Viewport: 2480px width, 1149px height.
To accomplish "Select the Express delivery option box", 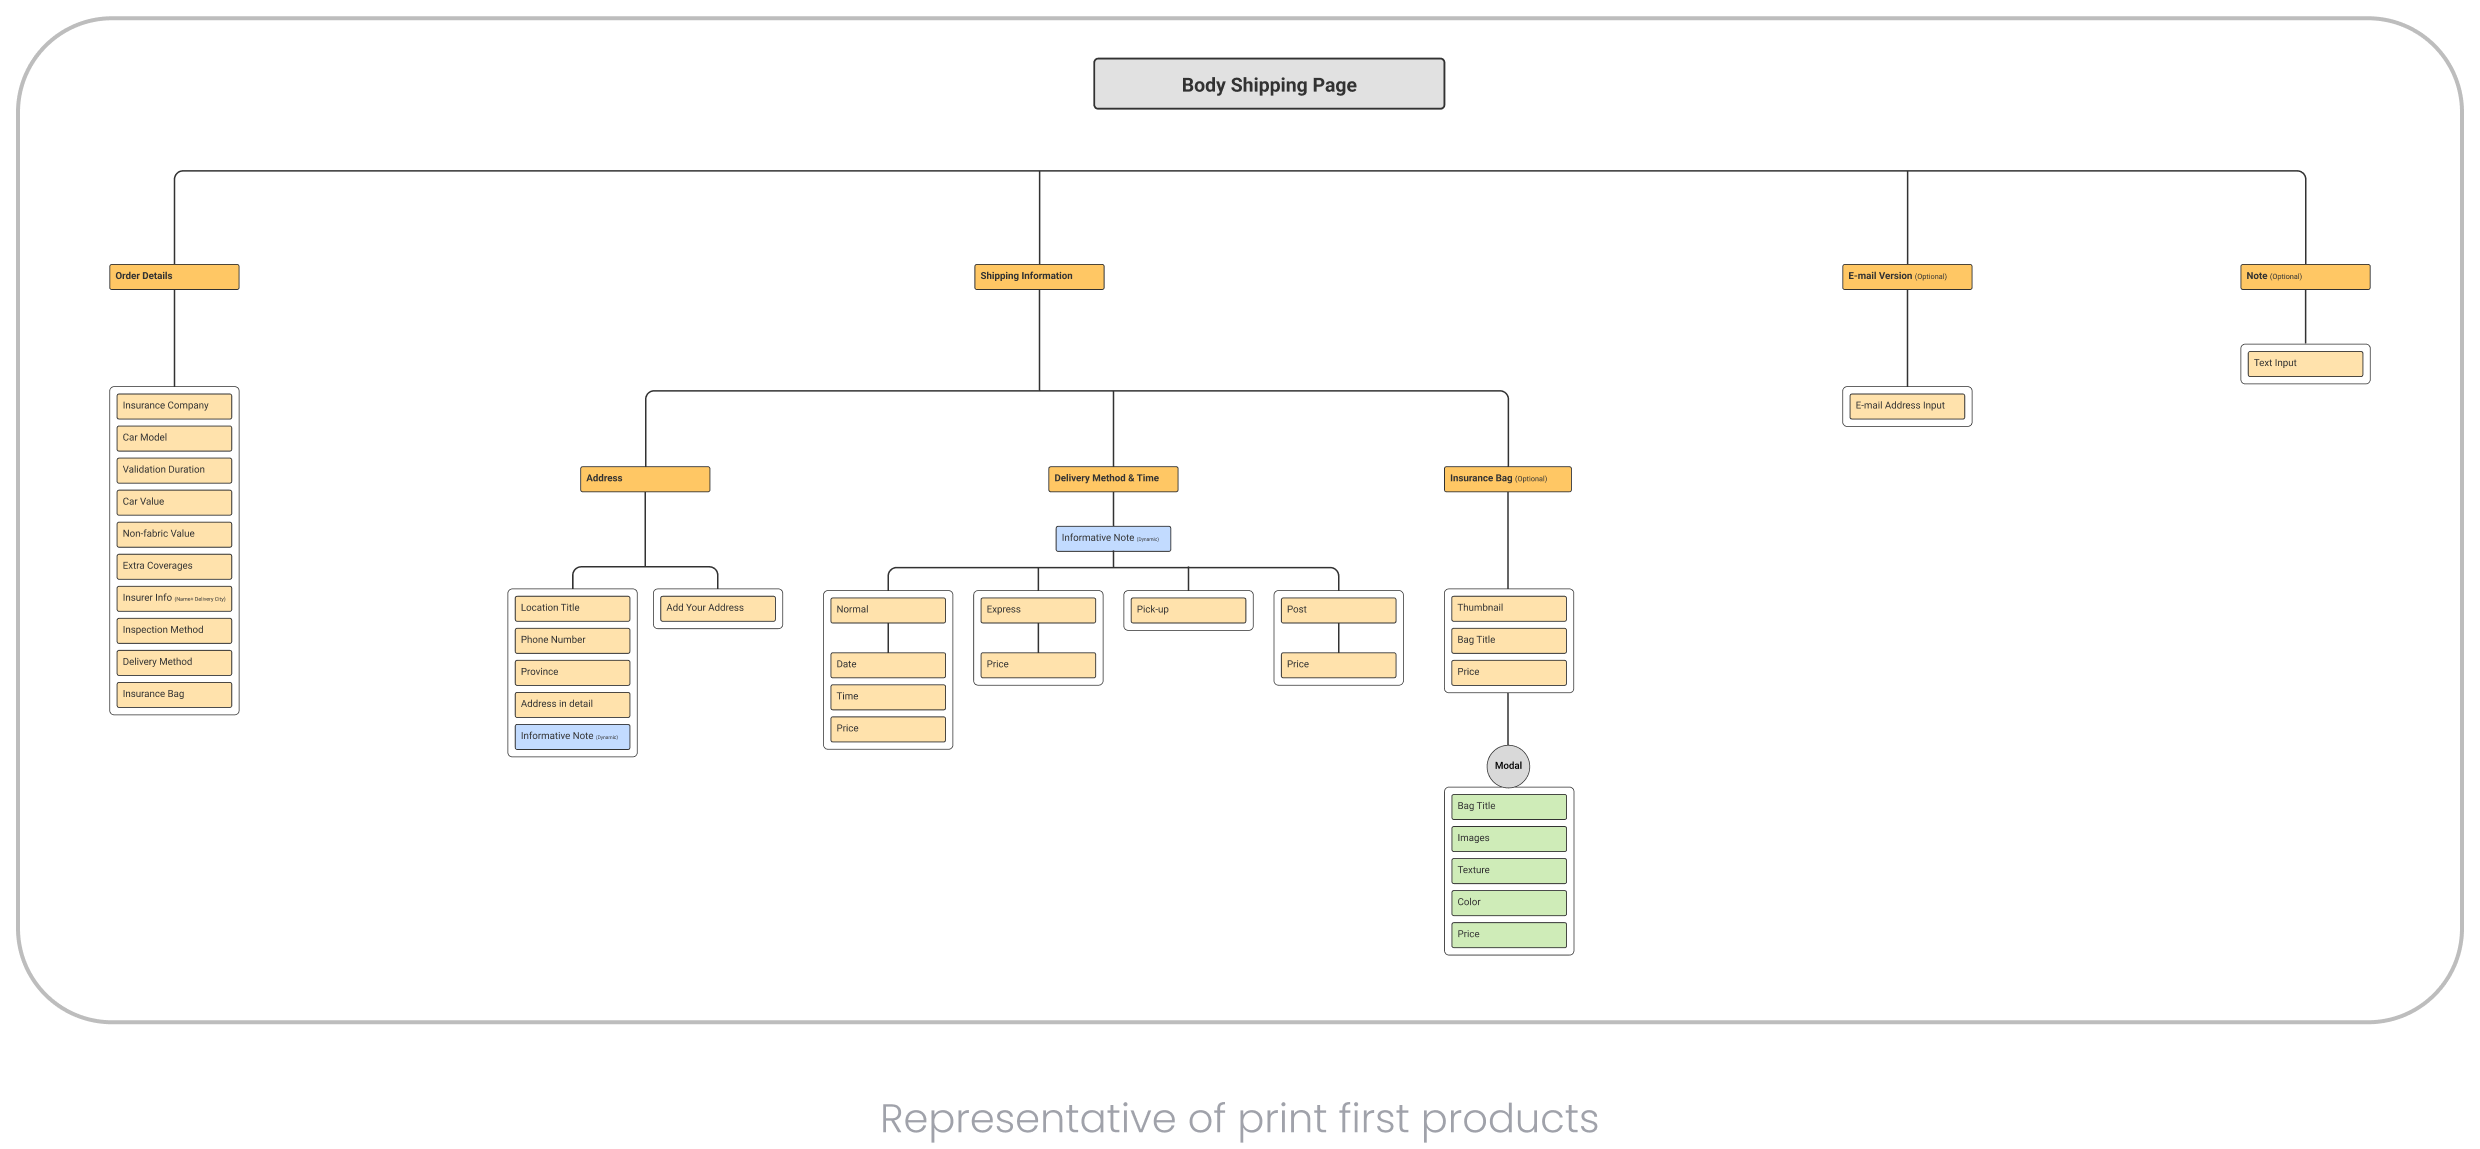I will pos(1038,610).
